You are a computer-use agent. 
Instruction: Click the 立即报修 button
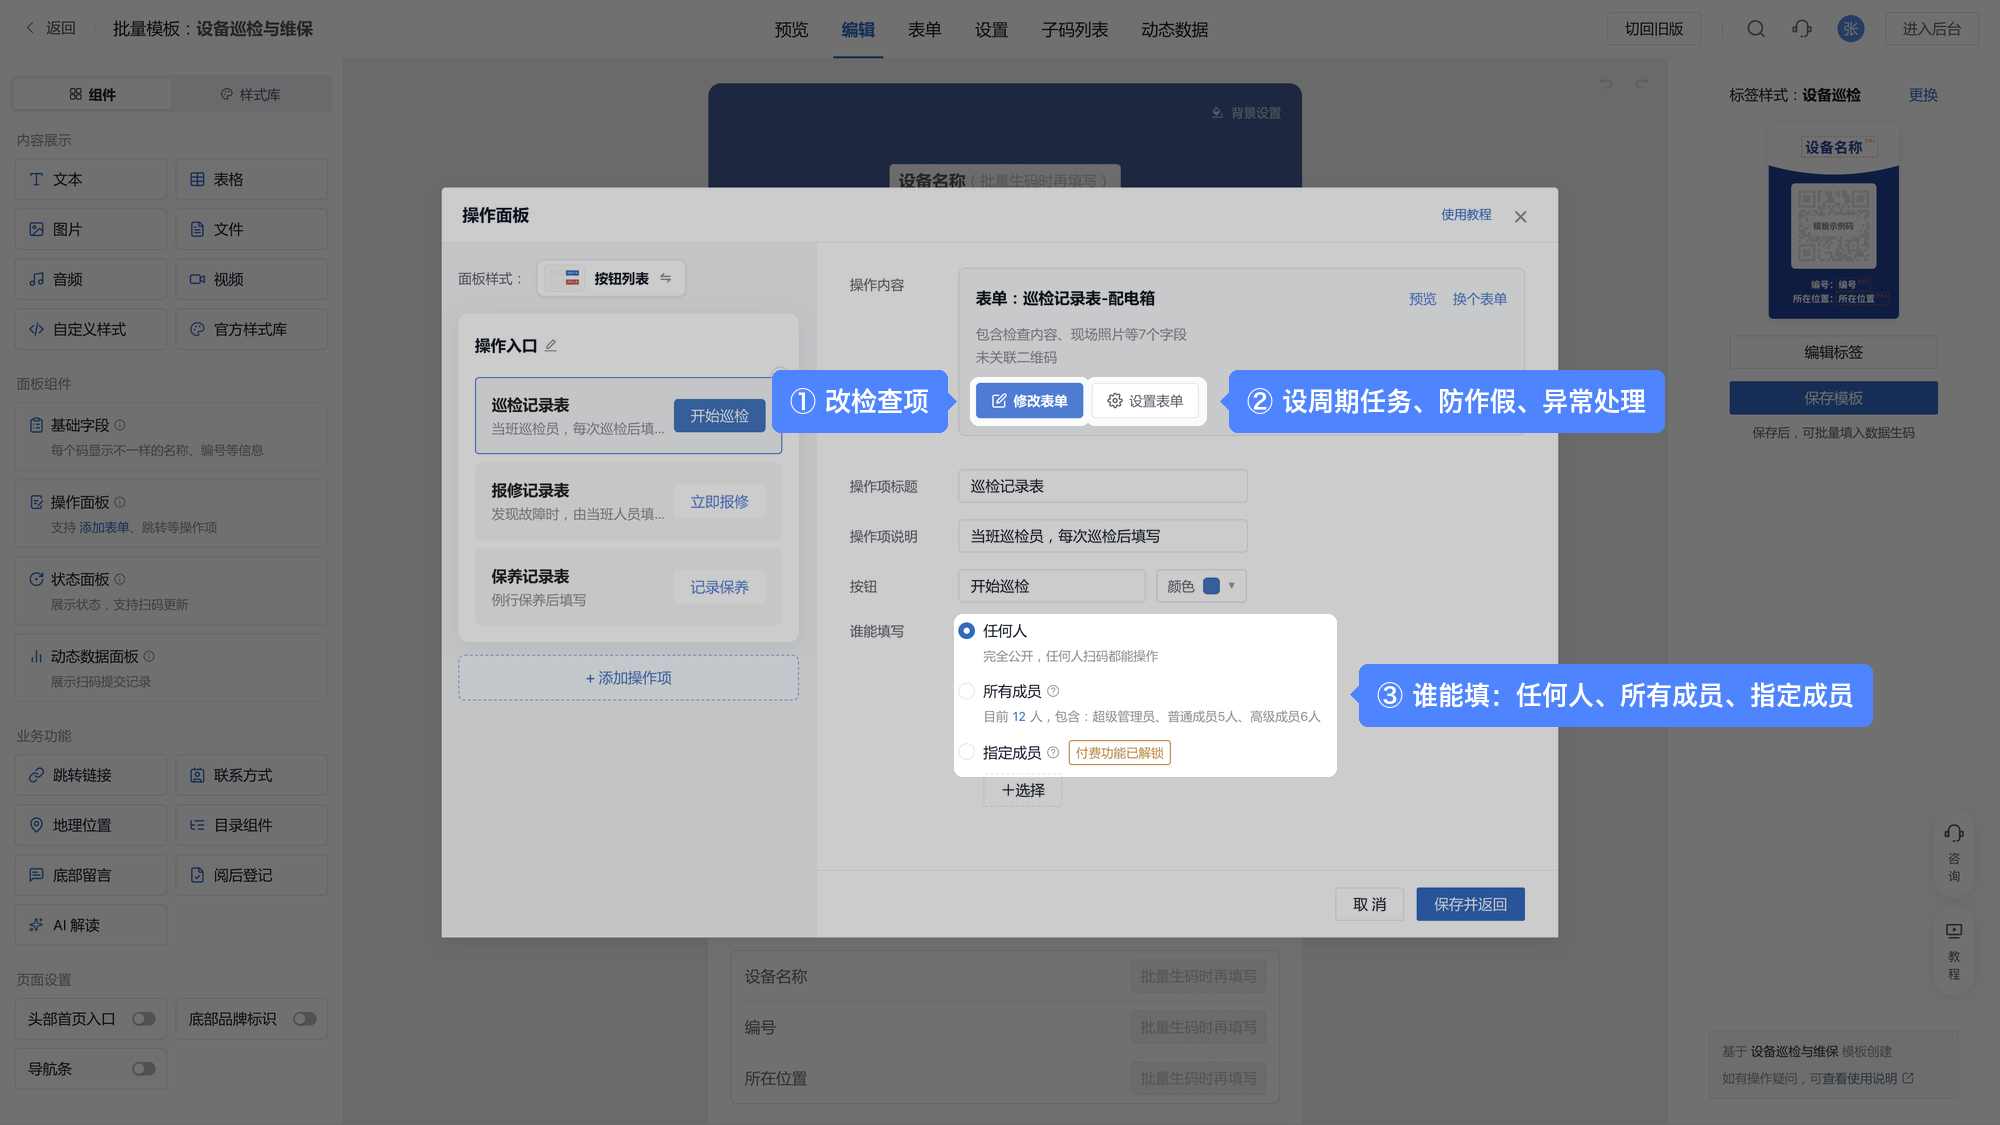719,501
